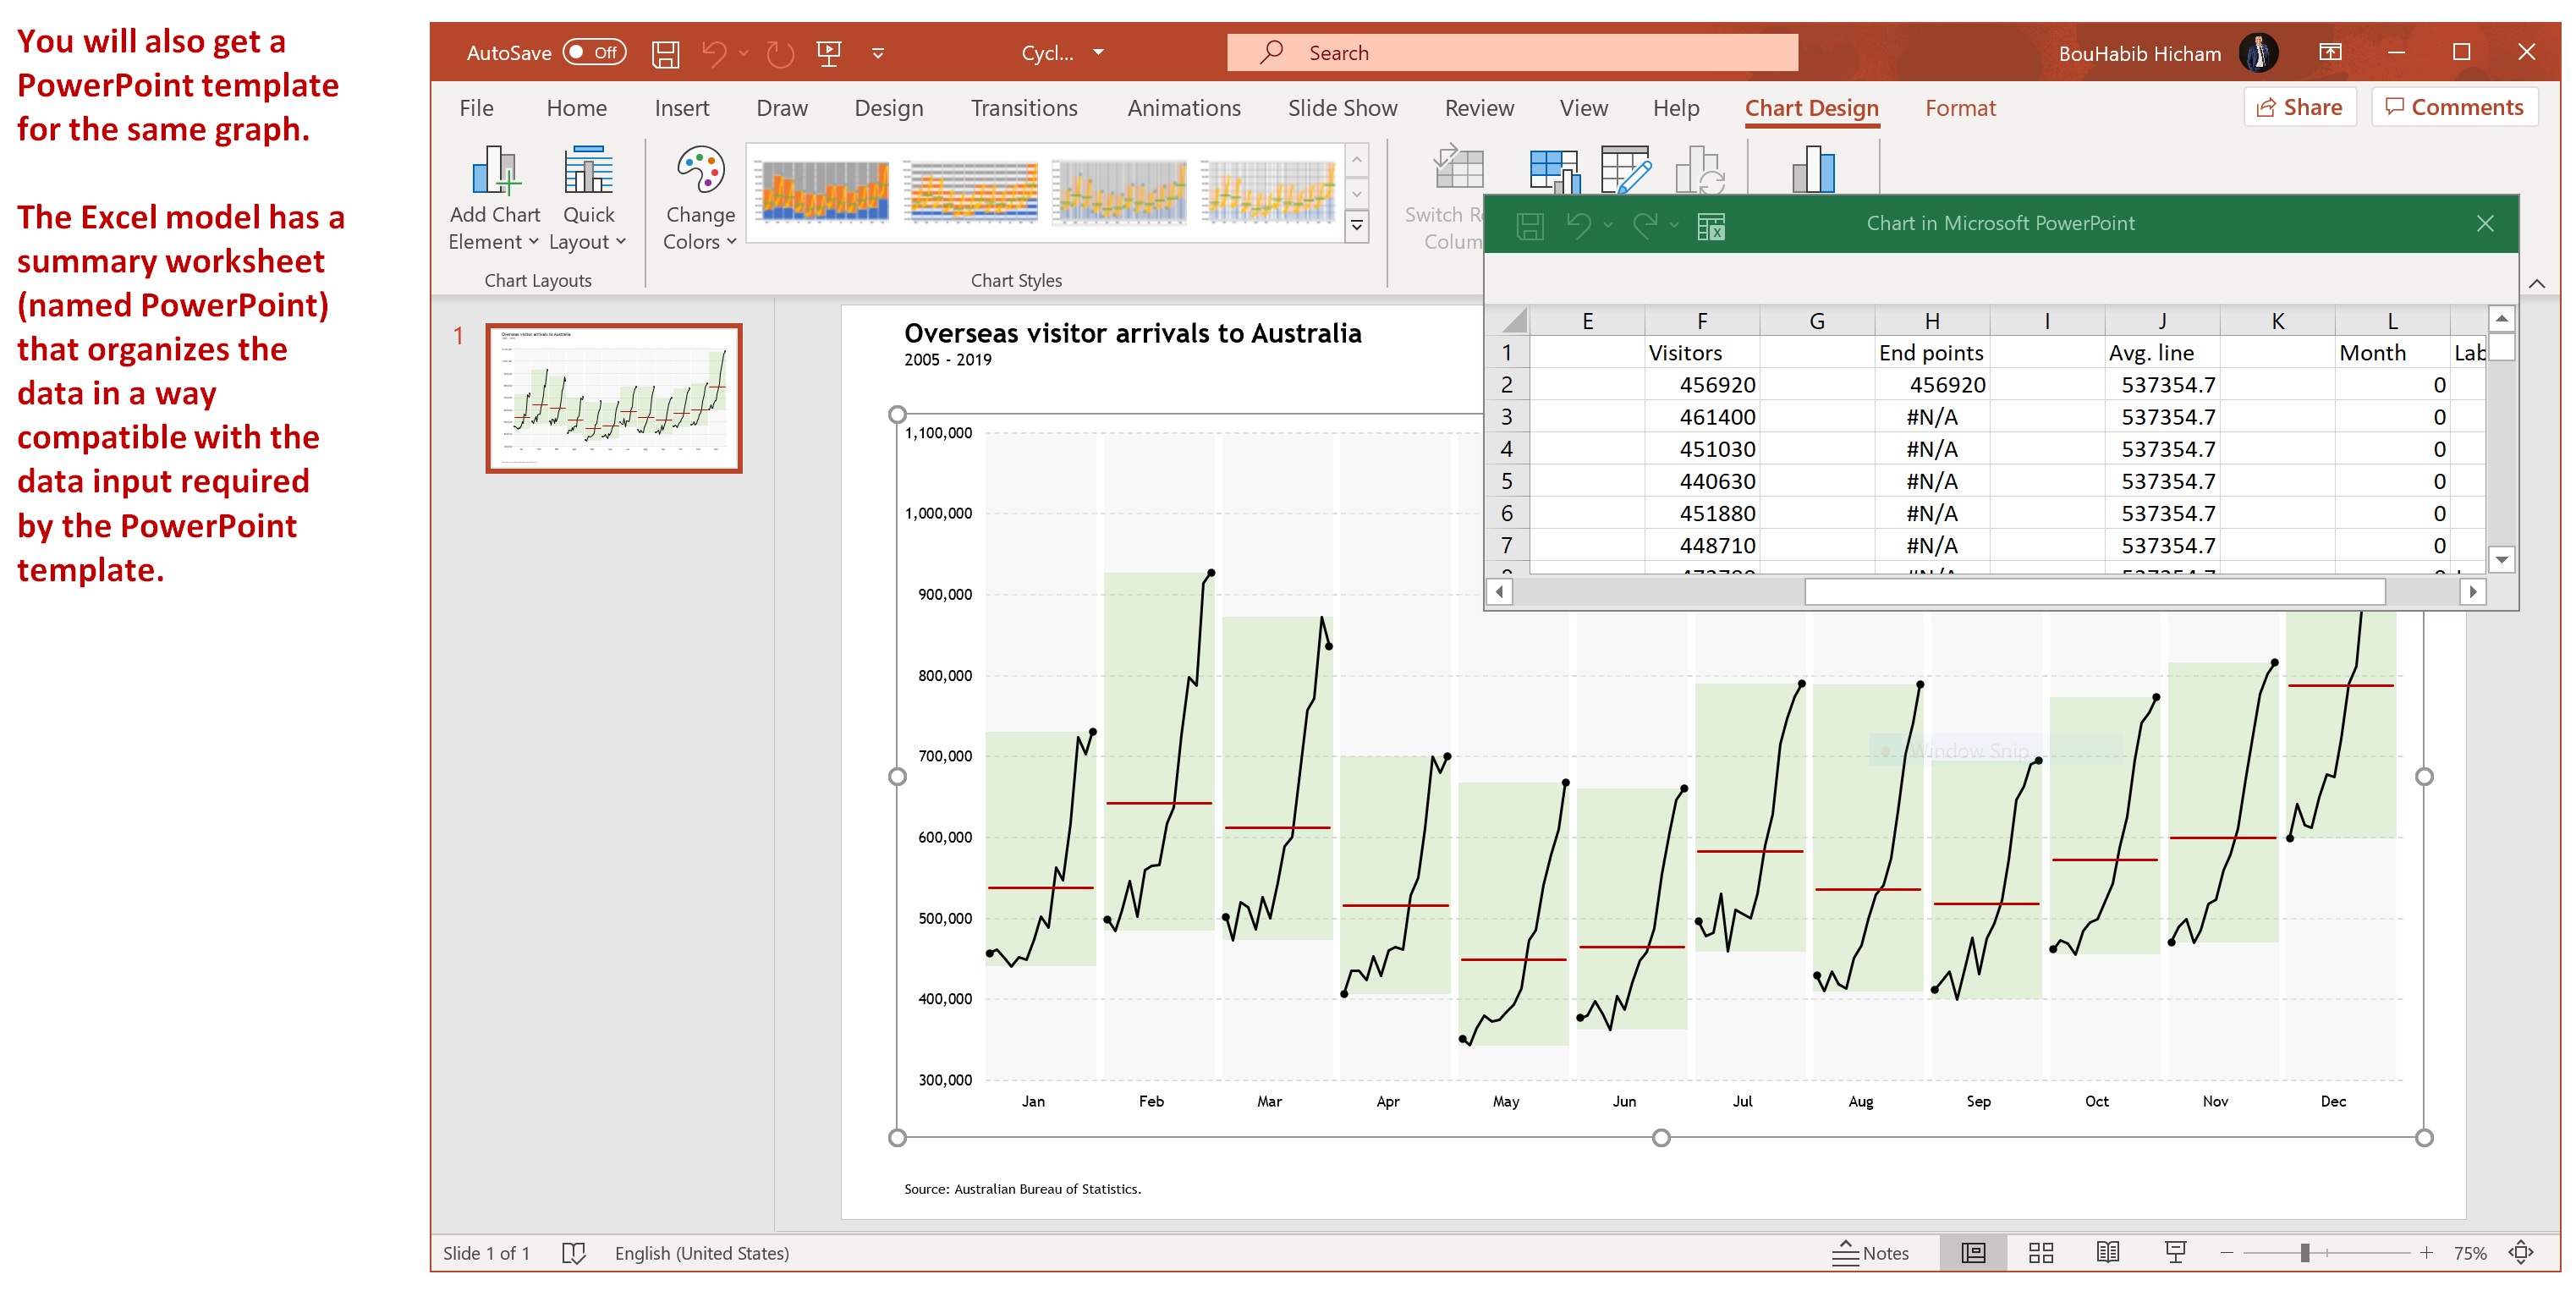
Task: Click the Select Data icon
Action: 1553,170
